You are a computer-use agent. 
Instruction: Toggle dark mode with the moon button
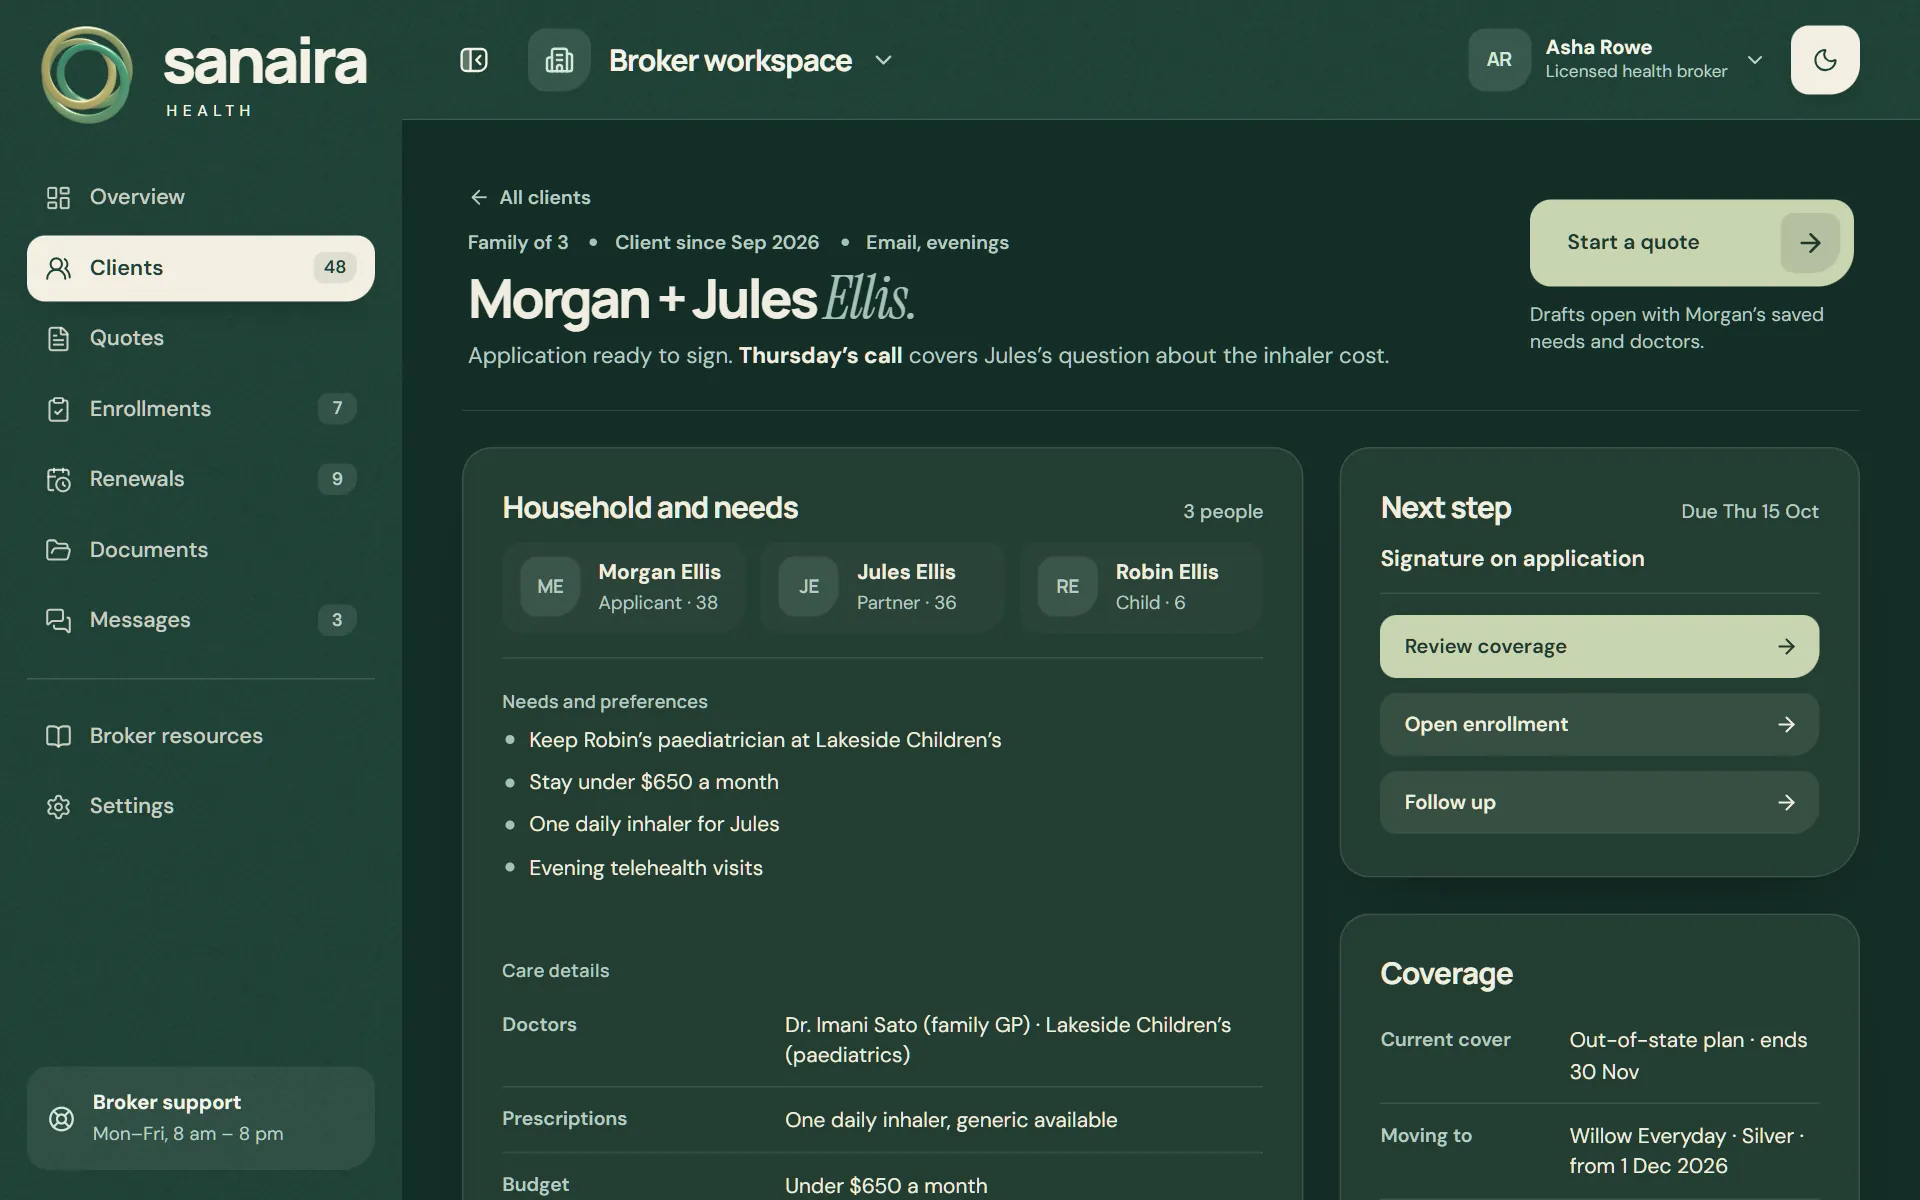(1825, 60)
